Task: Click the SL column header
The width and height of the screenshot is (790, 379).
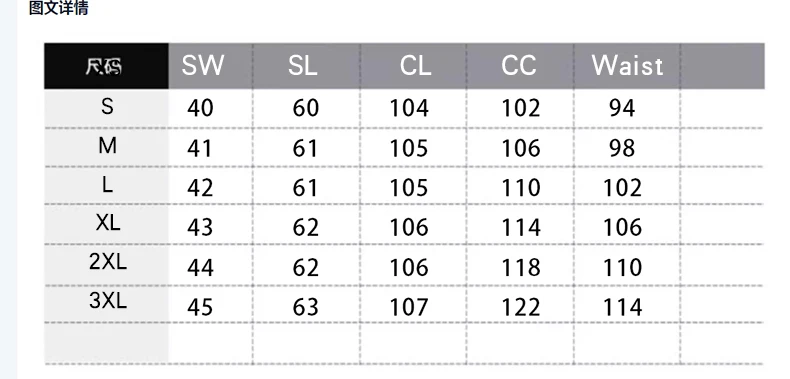Action: pyautogui.click(x=303, y=66)
